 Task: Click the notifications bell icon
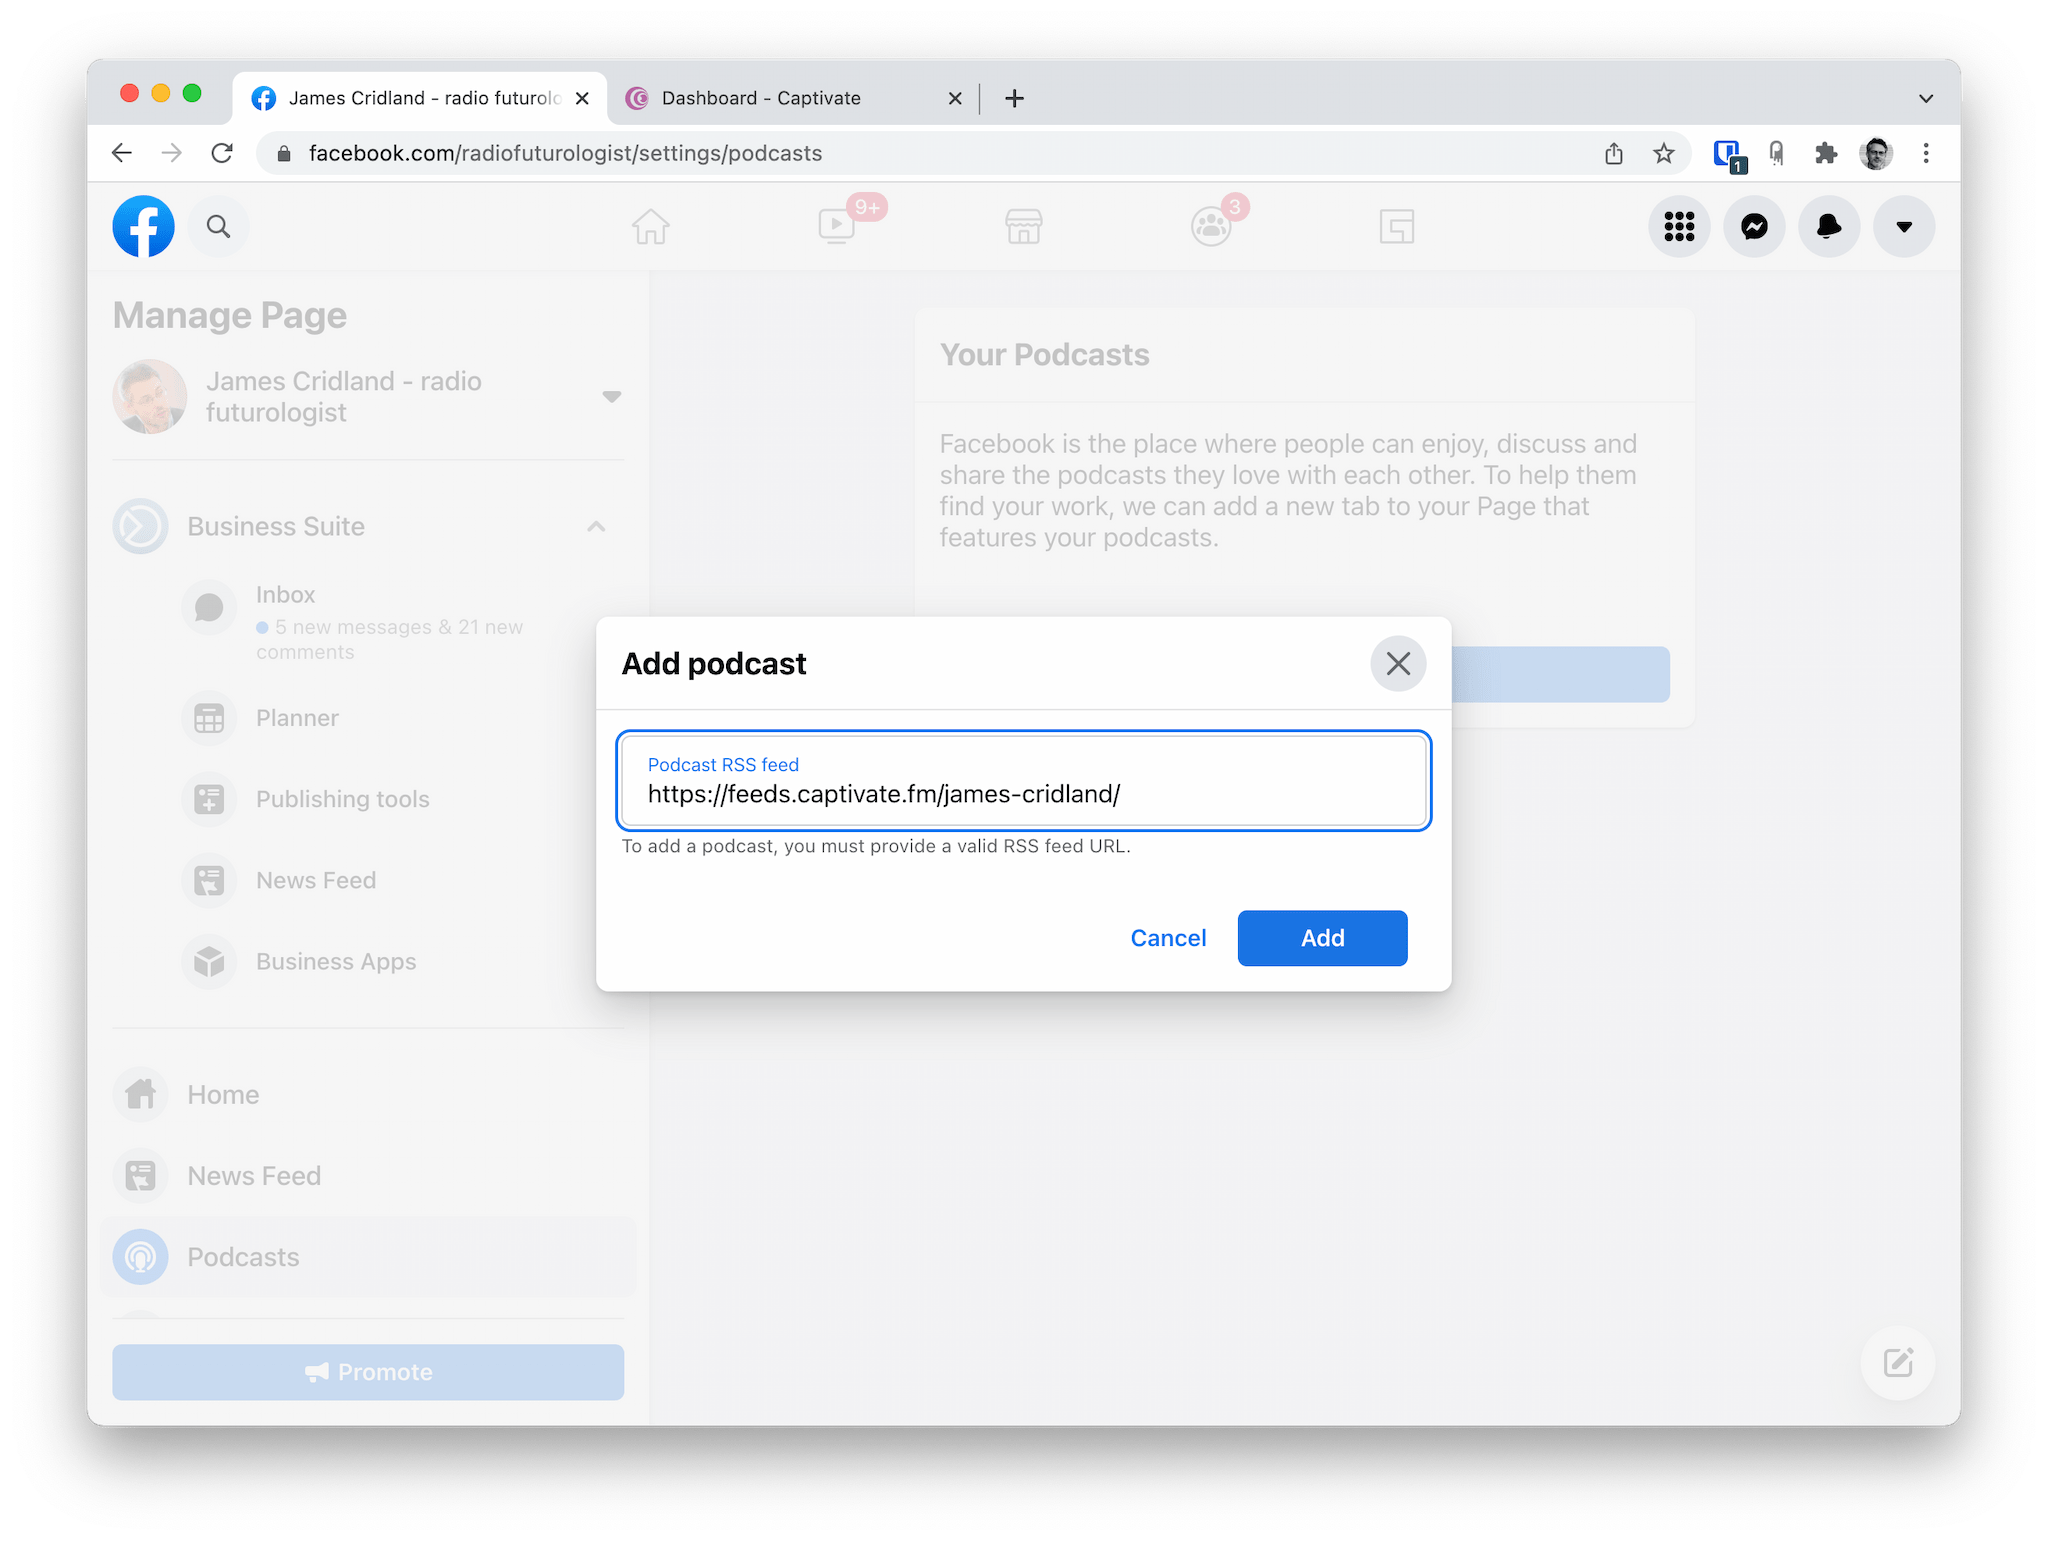pos(1828,225)
